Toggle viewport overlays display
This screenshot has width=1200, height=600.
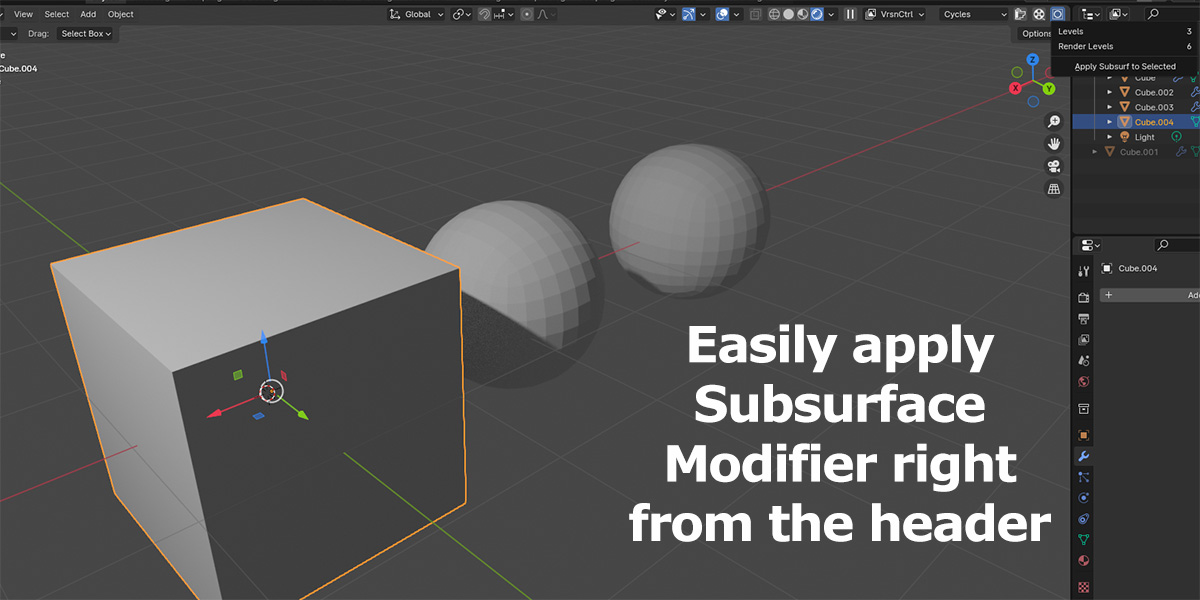pyautogui.click(x=723, y=14)
